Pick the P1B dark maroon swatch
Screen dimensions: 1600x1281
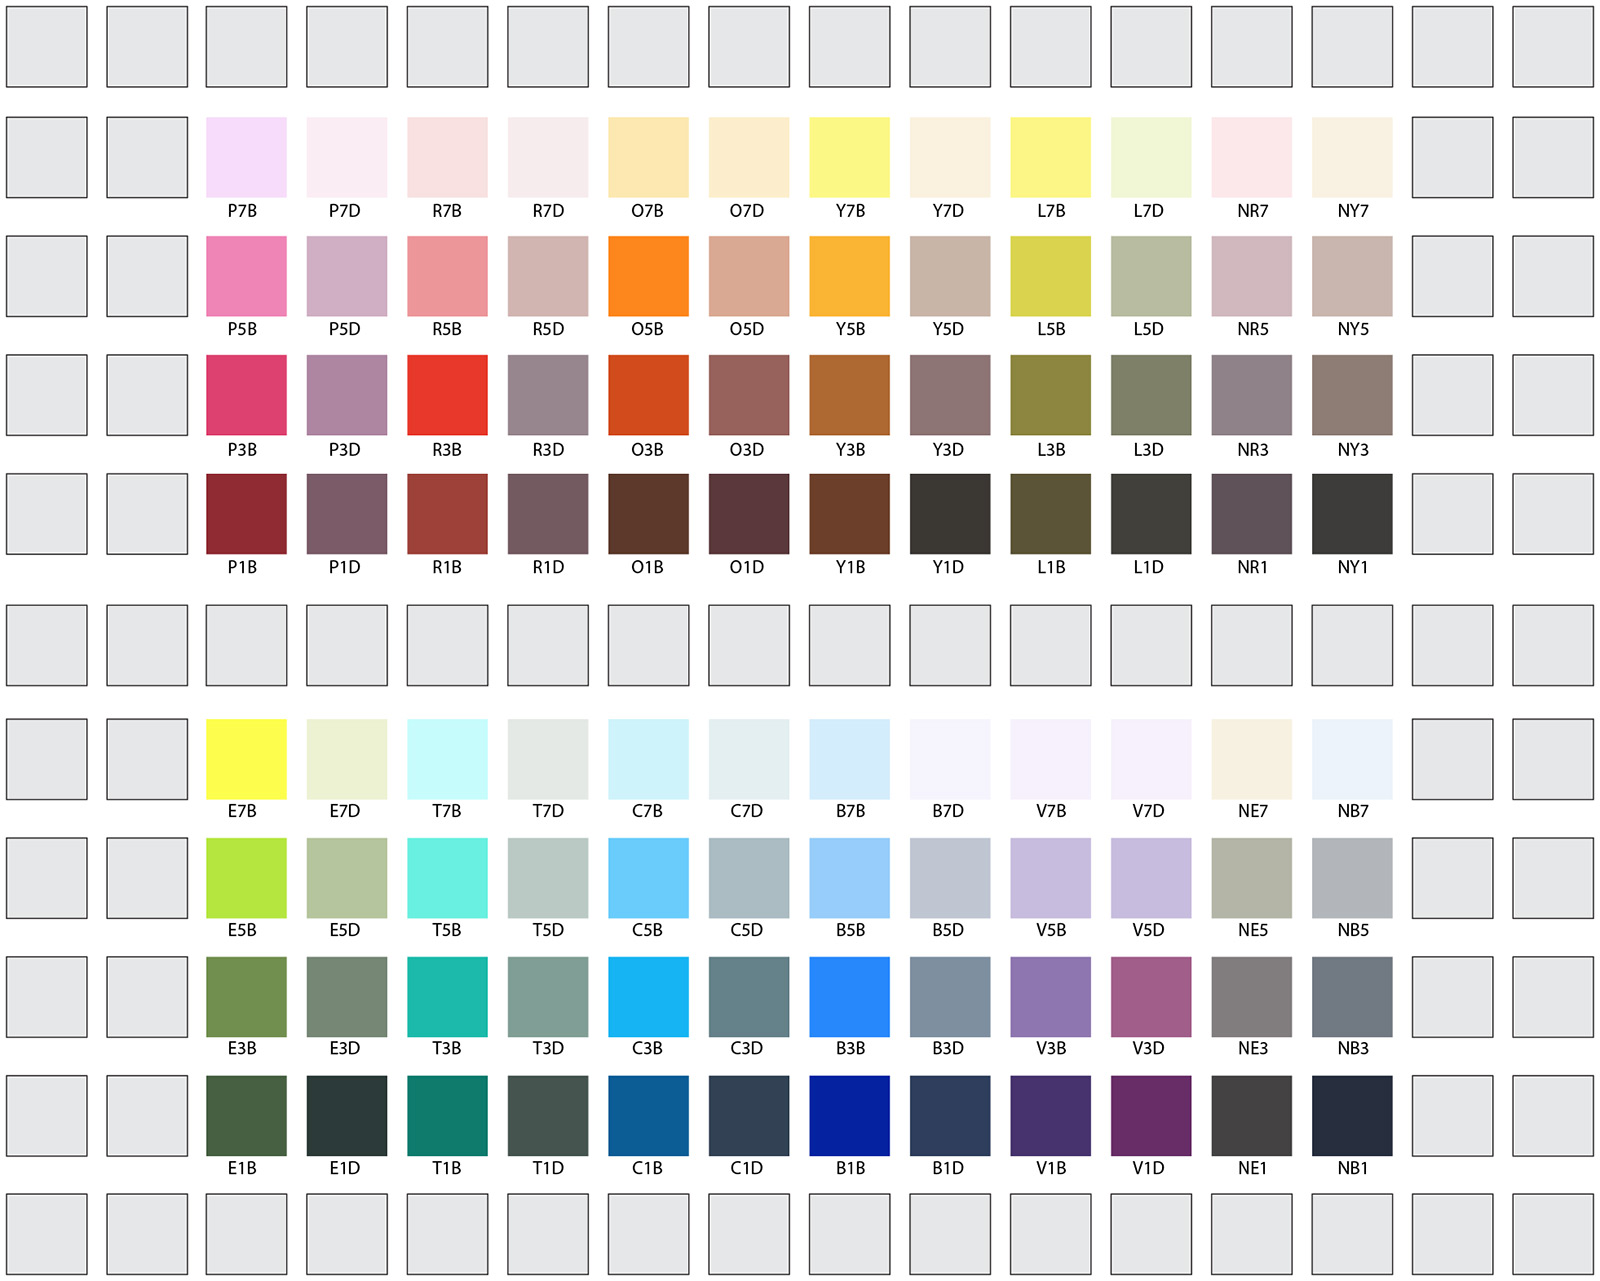(246, 514)
